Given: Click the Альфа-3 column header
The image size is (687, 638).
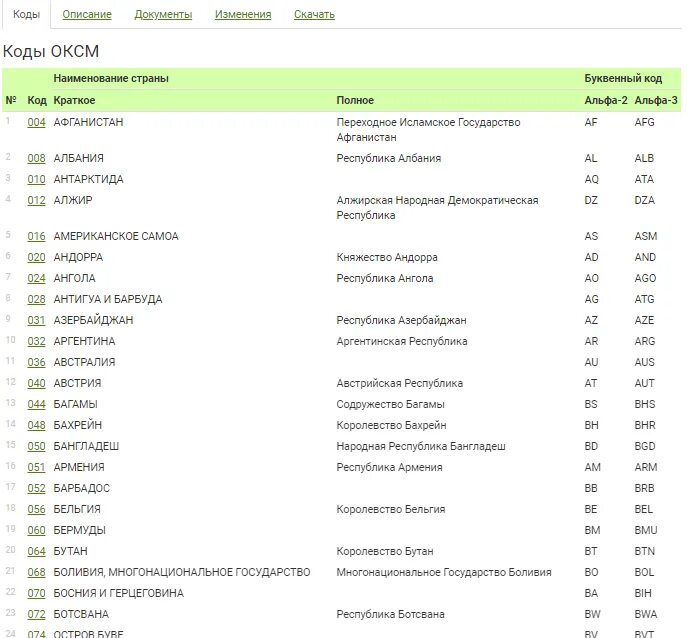Looking at the screenshot, I should (656, 100).
